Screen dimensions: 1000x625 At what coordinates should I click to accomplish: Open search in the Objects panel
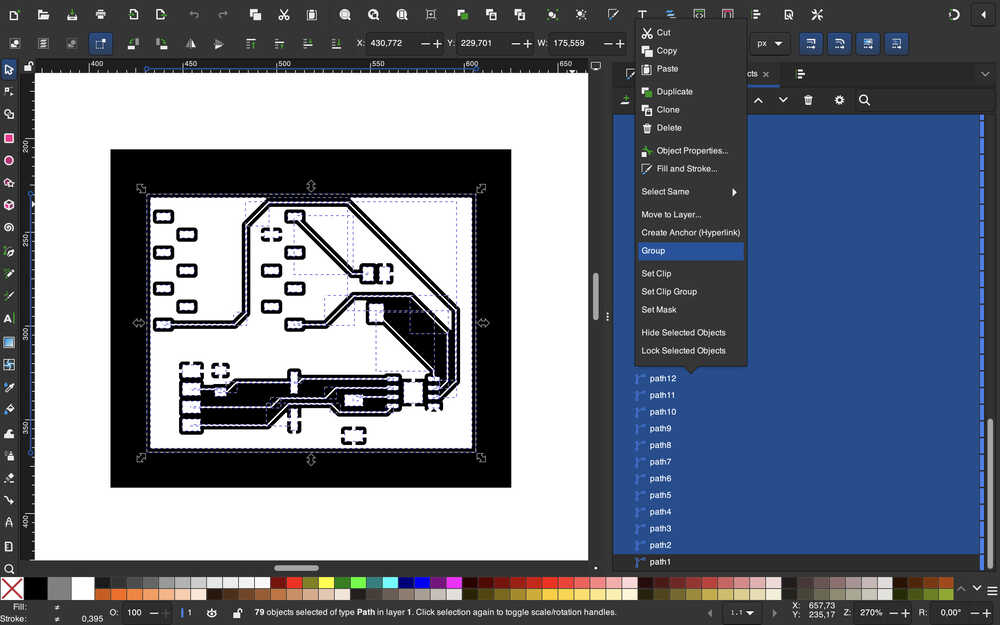point(864,100)
